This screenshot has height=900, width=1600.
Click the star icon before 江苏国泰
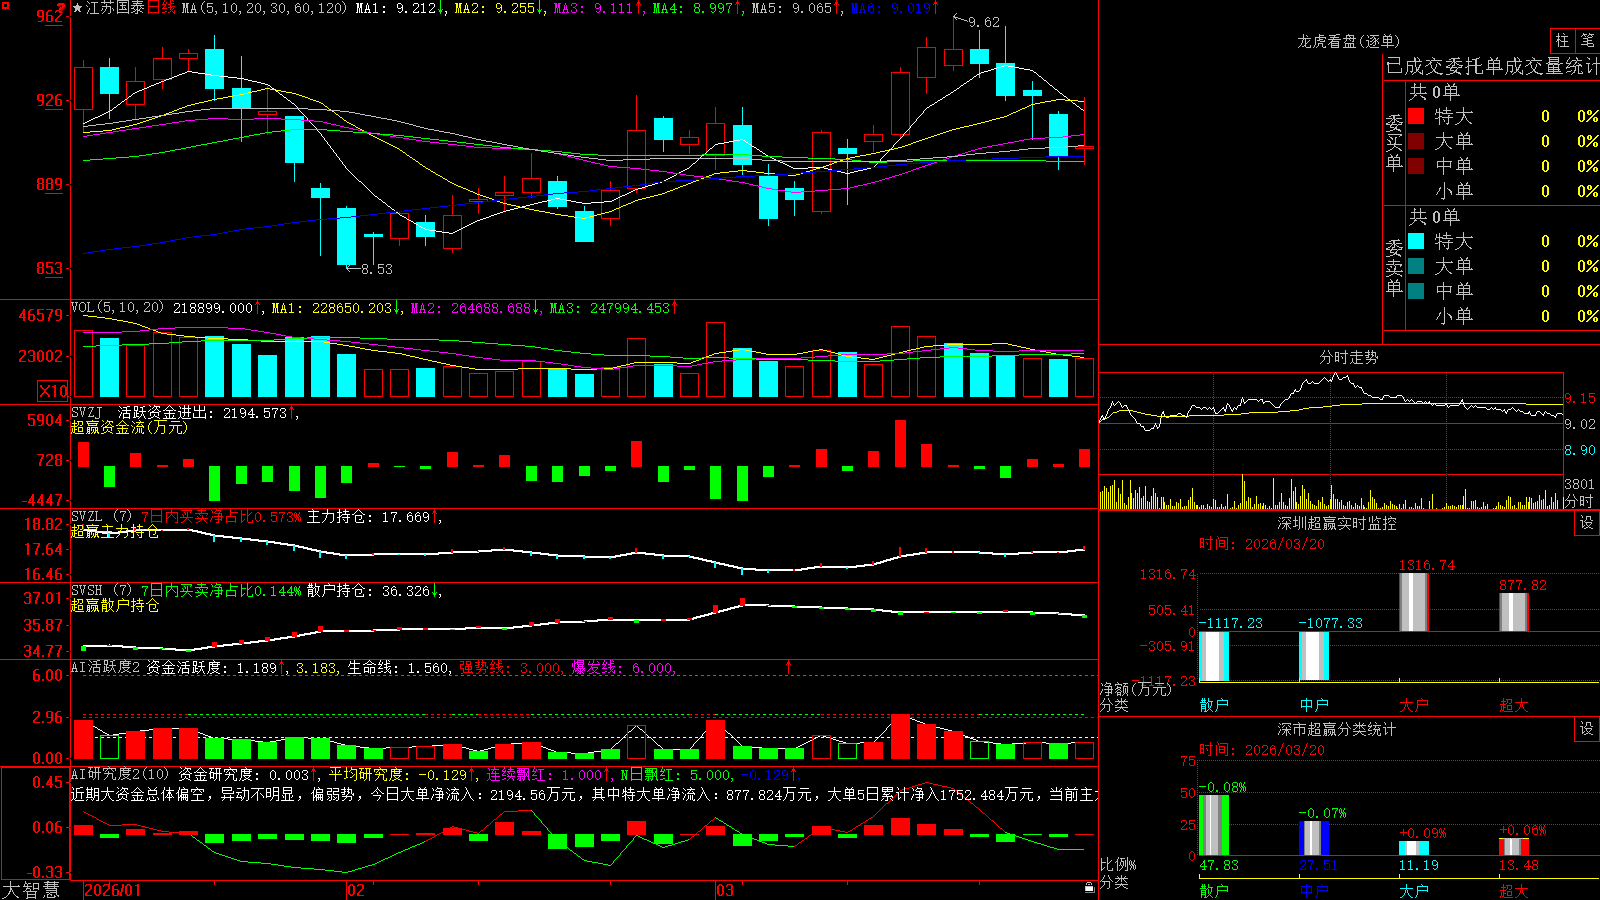click(x=78, y=8)
